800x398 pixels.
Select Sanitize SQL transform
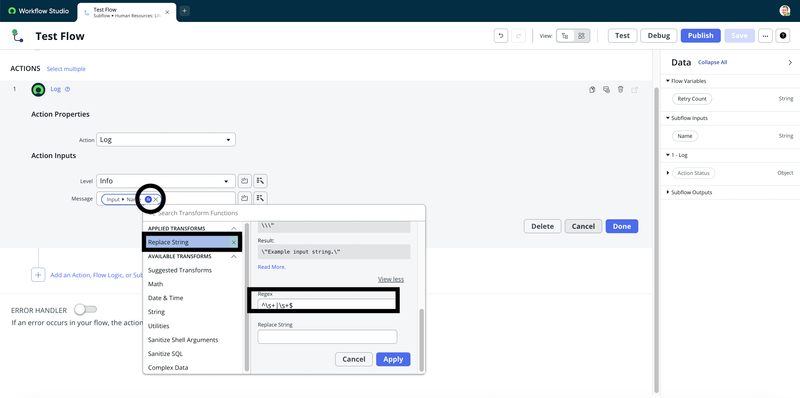tap(165, 354)
